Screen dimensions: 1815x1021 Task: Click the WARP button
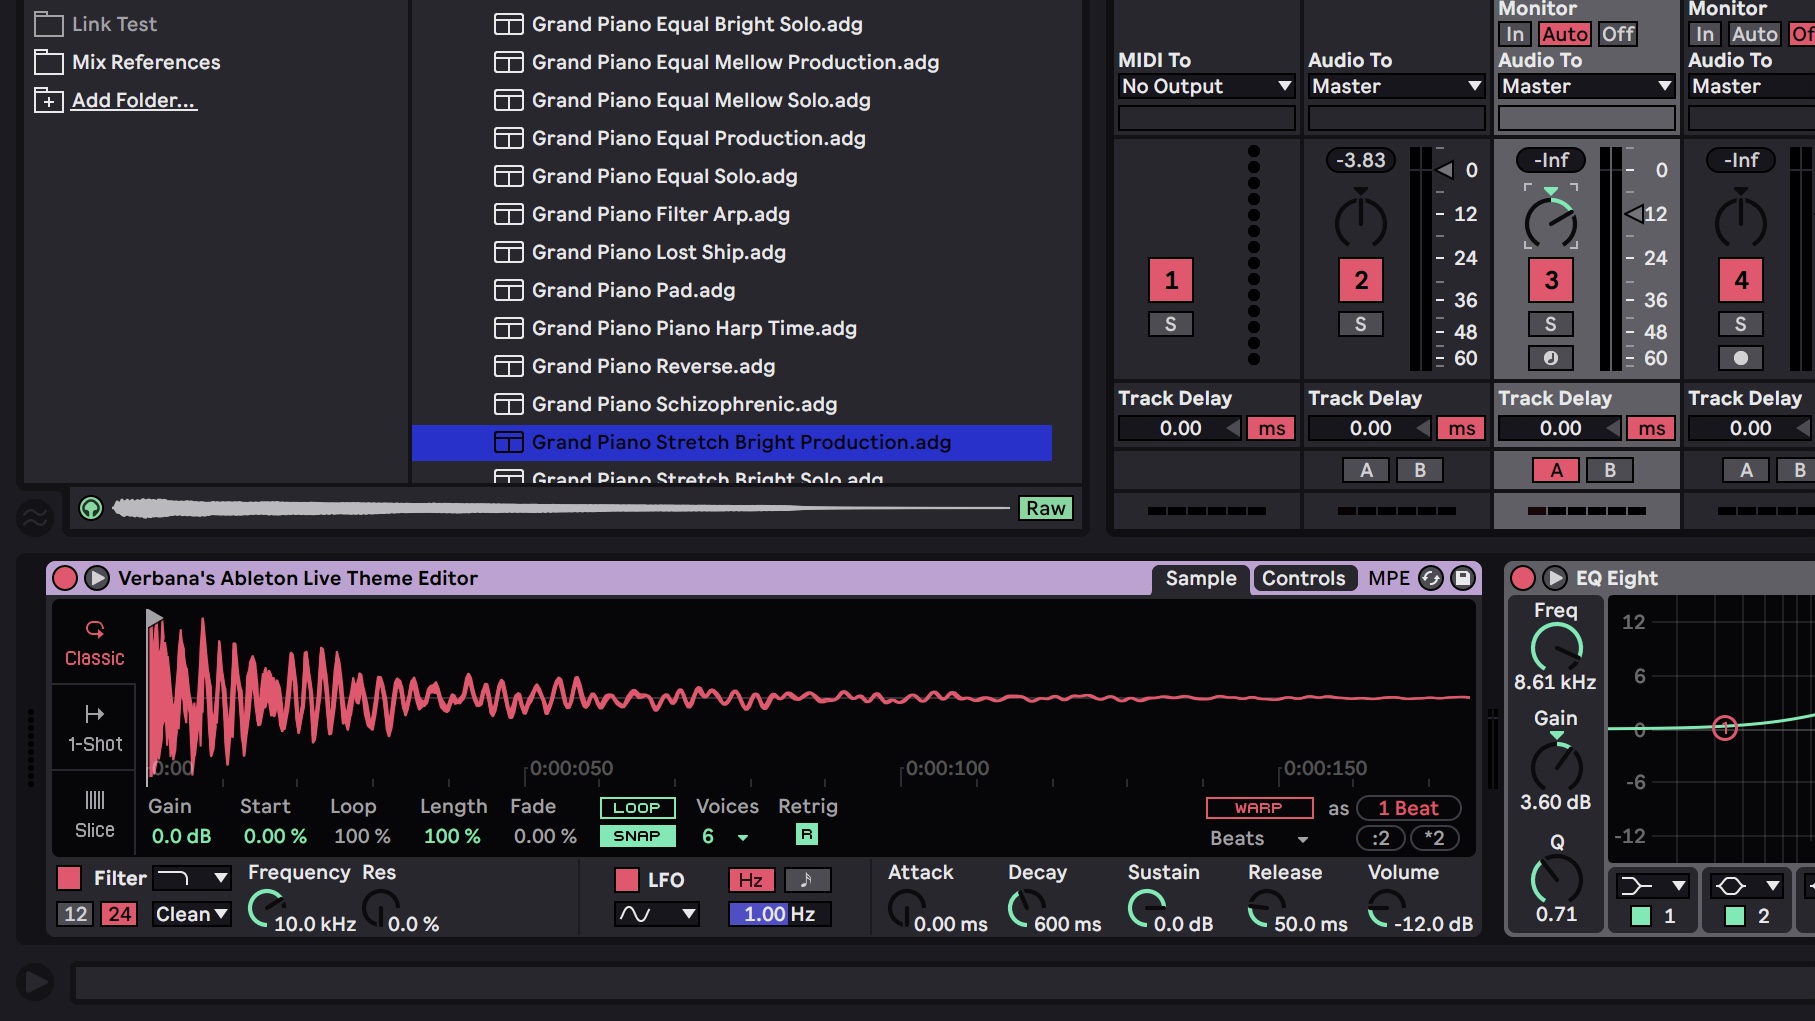(x=1258, y=808)
